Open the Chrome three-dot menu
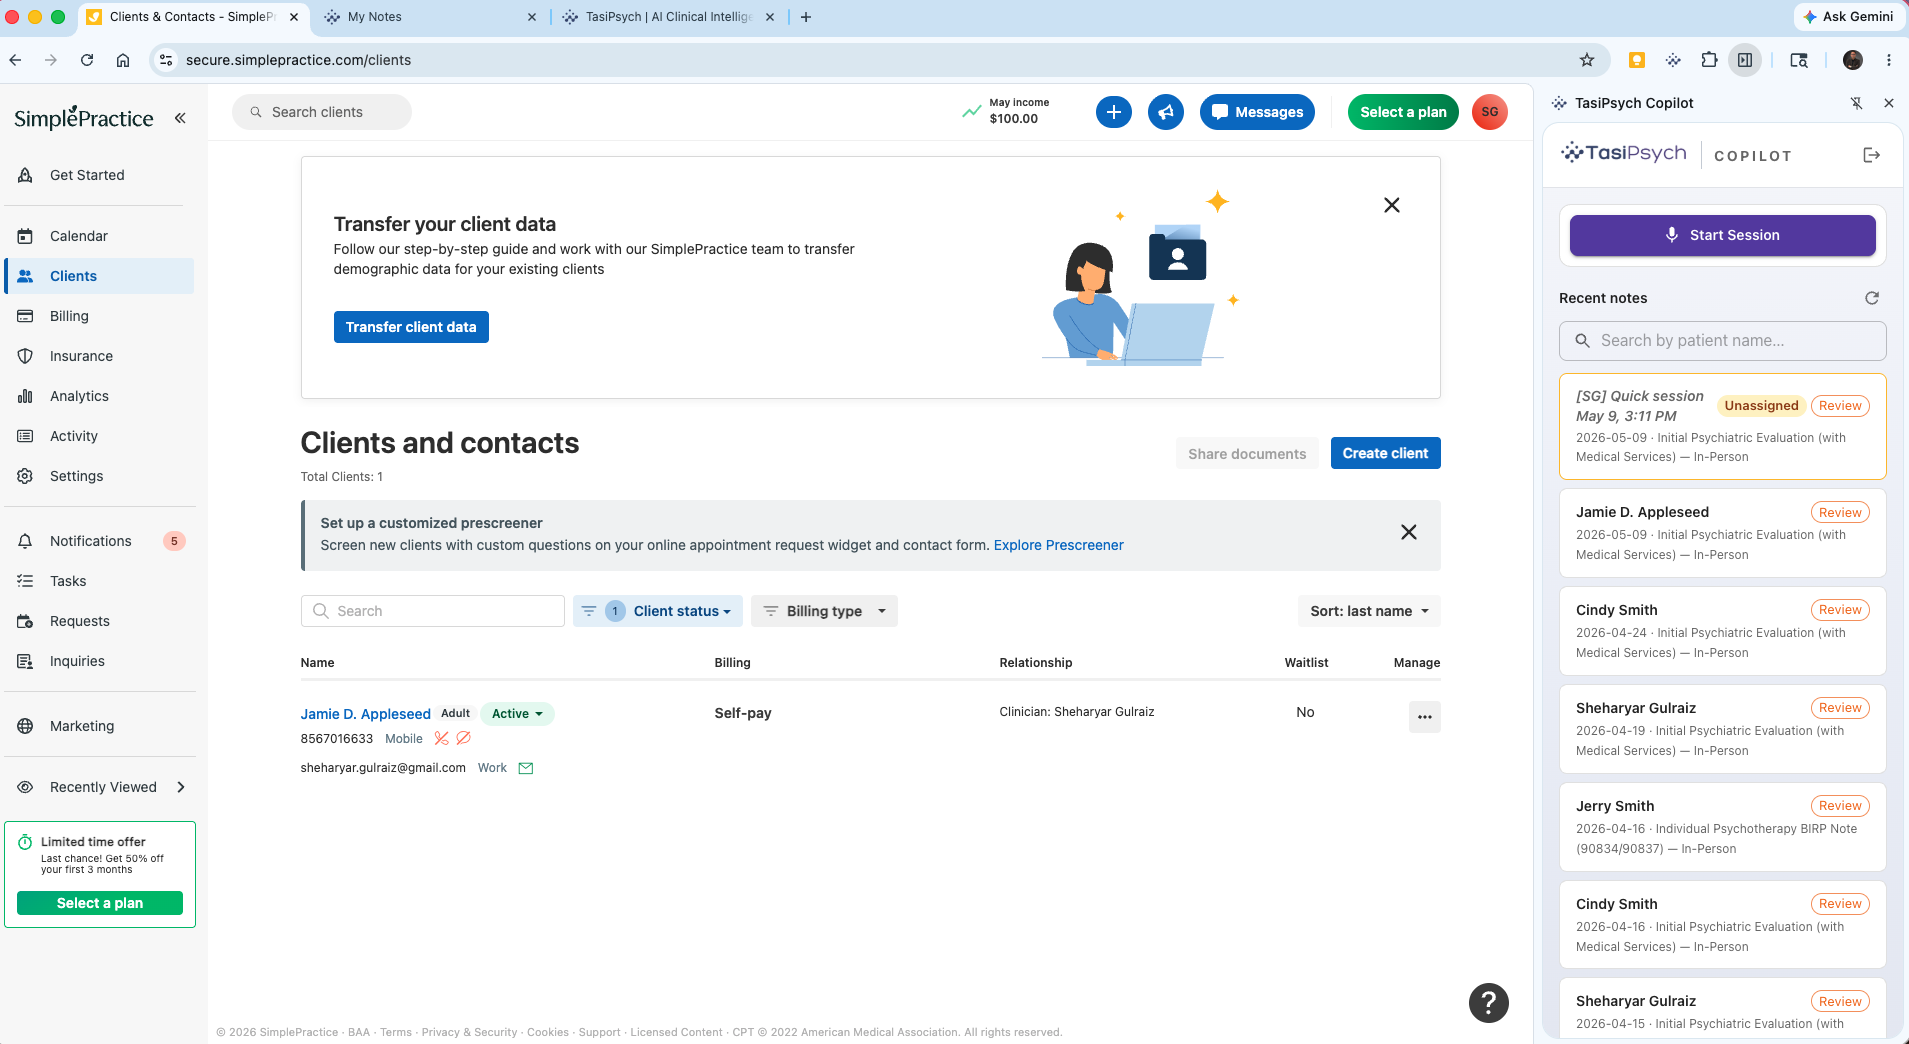The image size is (1909, 1044). (1889, 60)
